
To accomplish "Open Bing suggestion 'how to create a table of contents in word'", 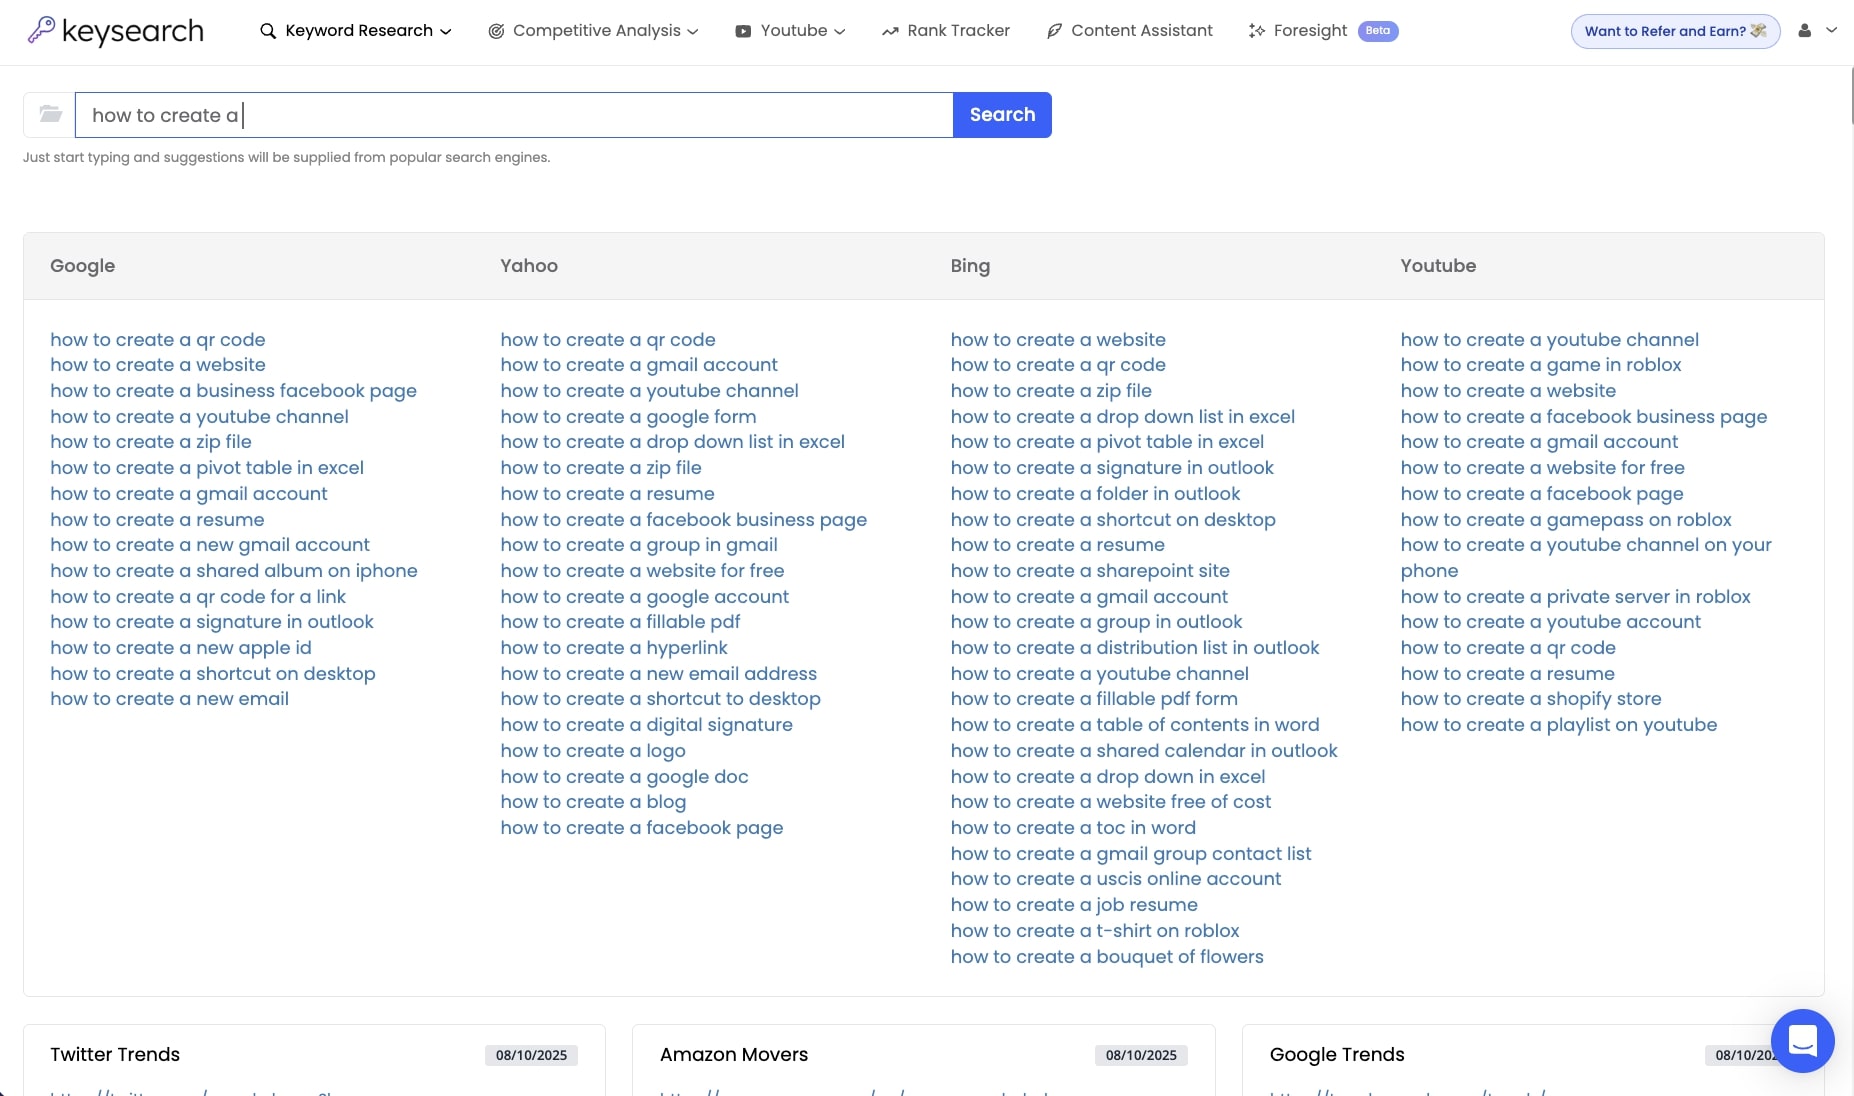I will tap(1135, 725).
